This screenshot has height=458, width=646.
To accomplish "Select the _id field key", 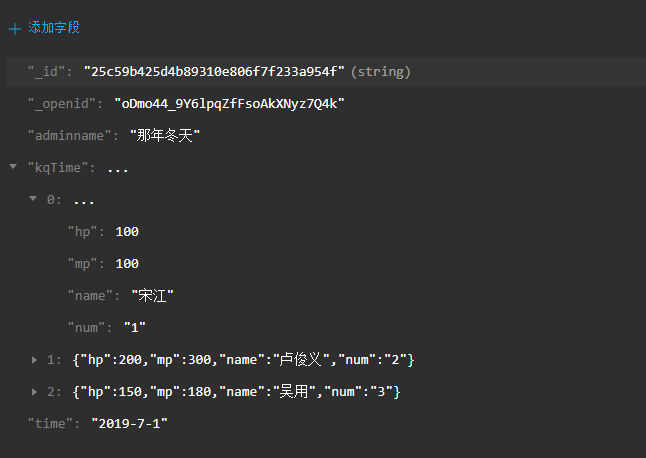I will click(x=46, y=72).
